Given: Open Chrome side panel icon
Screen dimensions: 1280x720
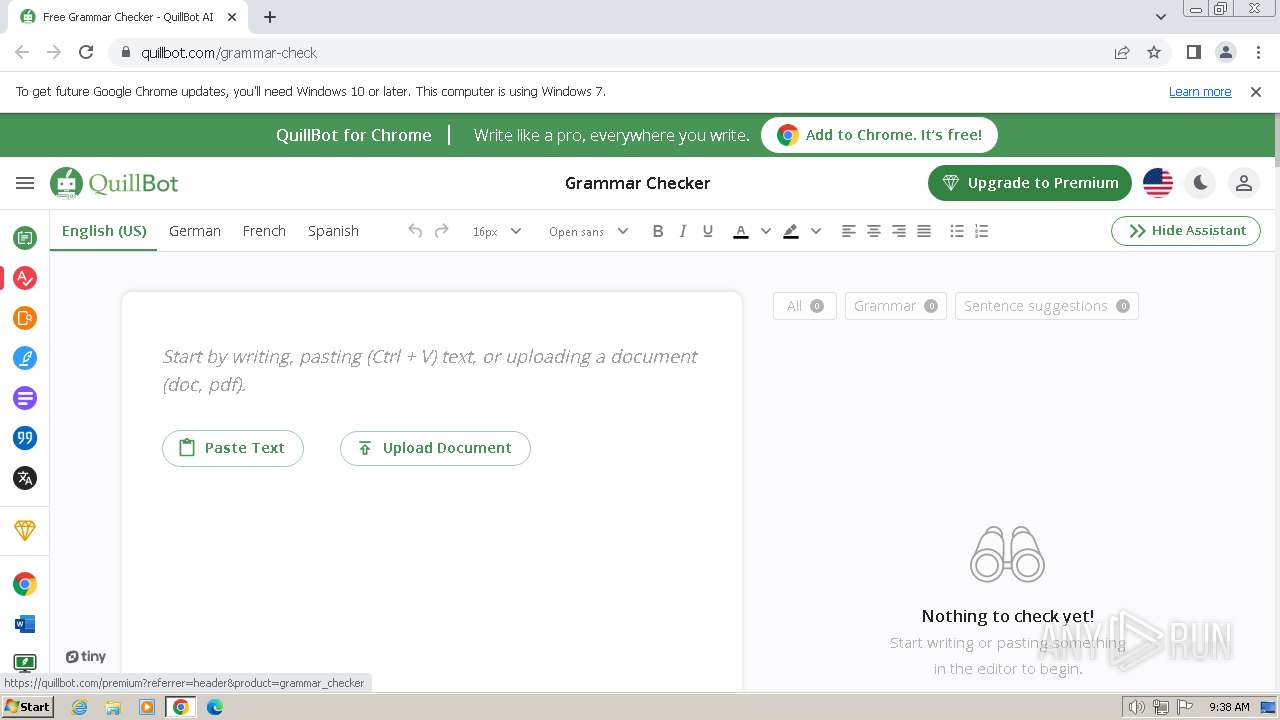Looking at the screenshot, I should click(1194, 53).
